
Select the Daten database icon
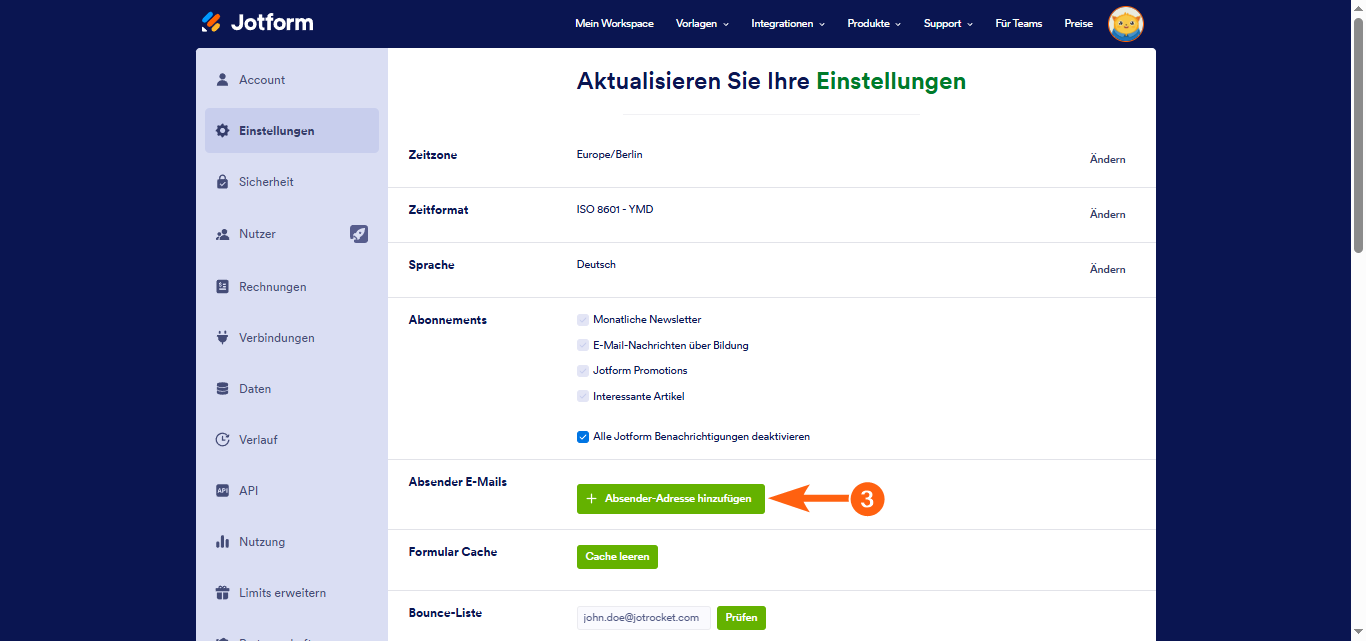tap(222, 388)
